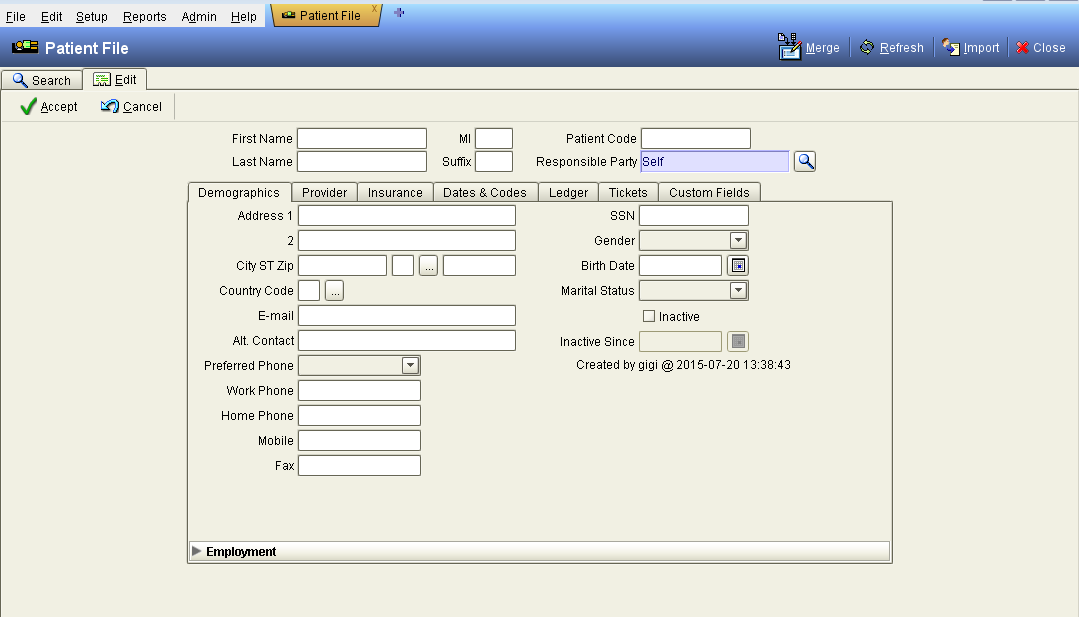Open the Preferred Phone dropdown
The width and height of the screenshot is (1079, 617).
[408, 365]
